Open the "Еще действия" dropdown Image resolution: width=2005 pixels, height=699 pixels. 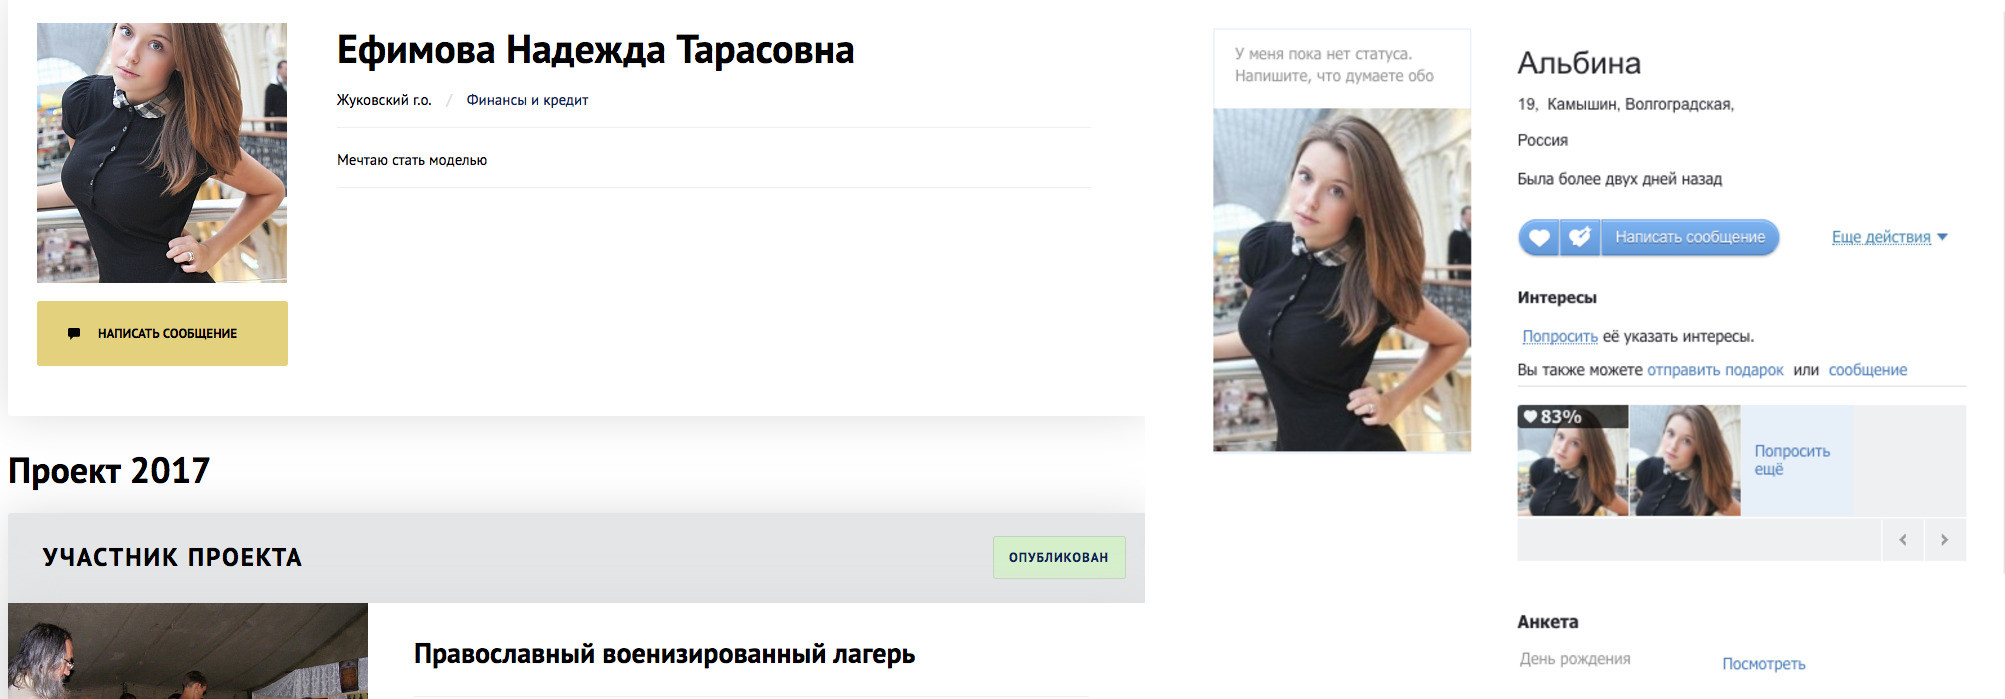(x=1889, y=237)
